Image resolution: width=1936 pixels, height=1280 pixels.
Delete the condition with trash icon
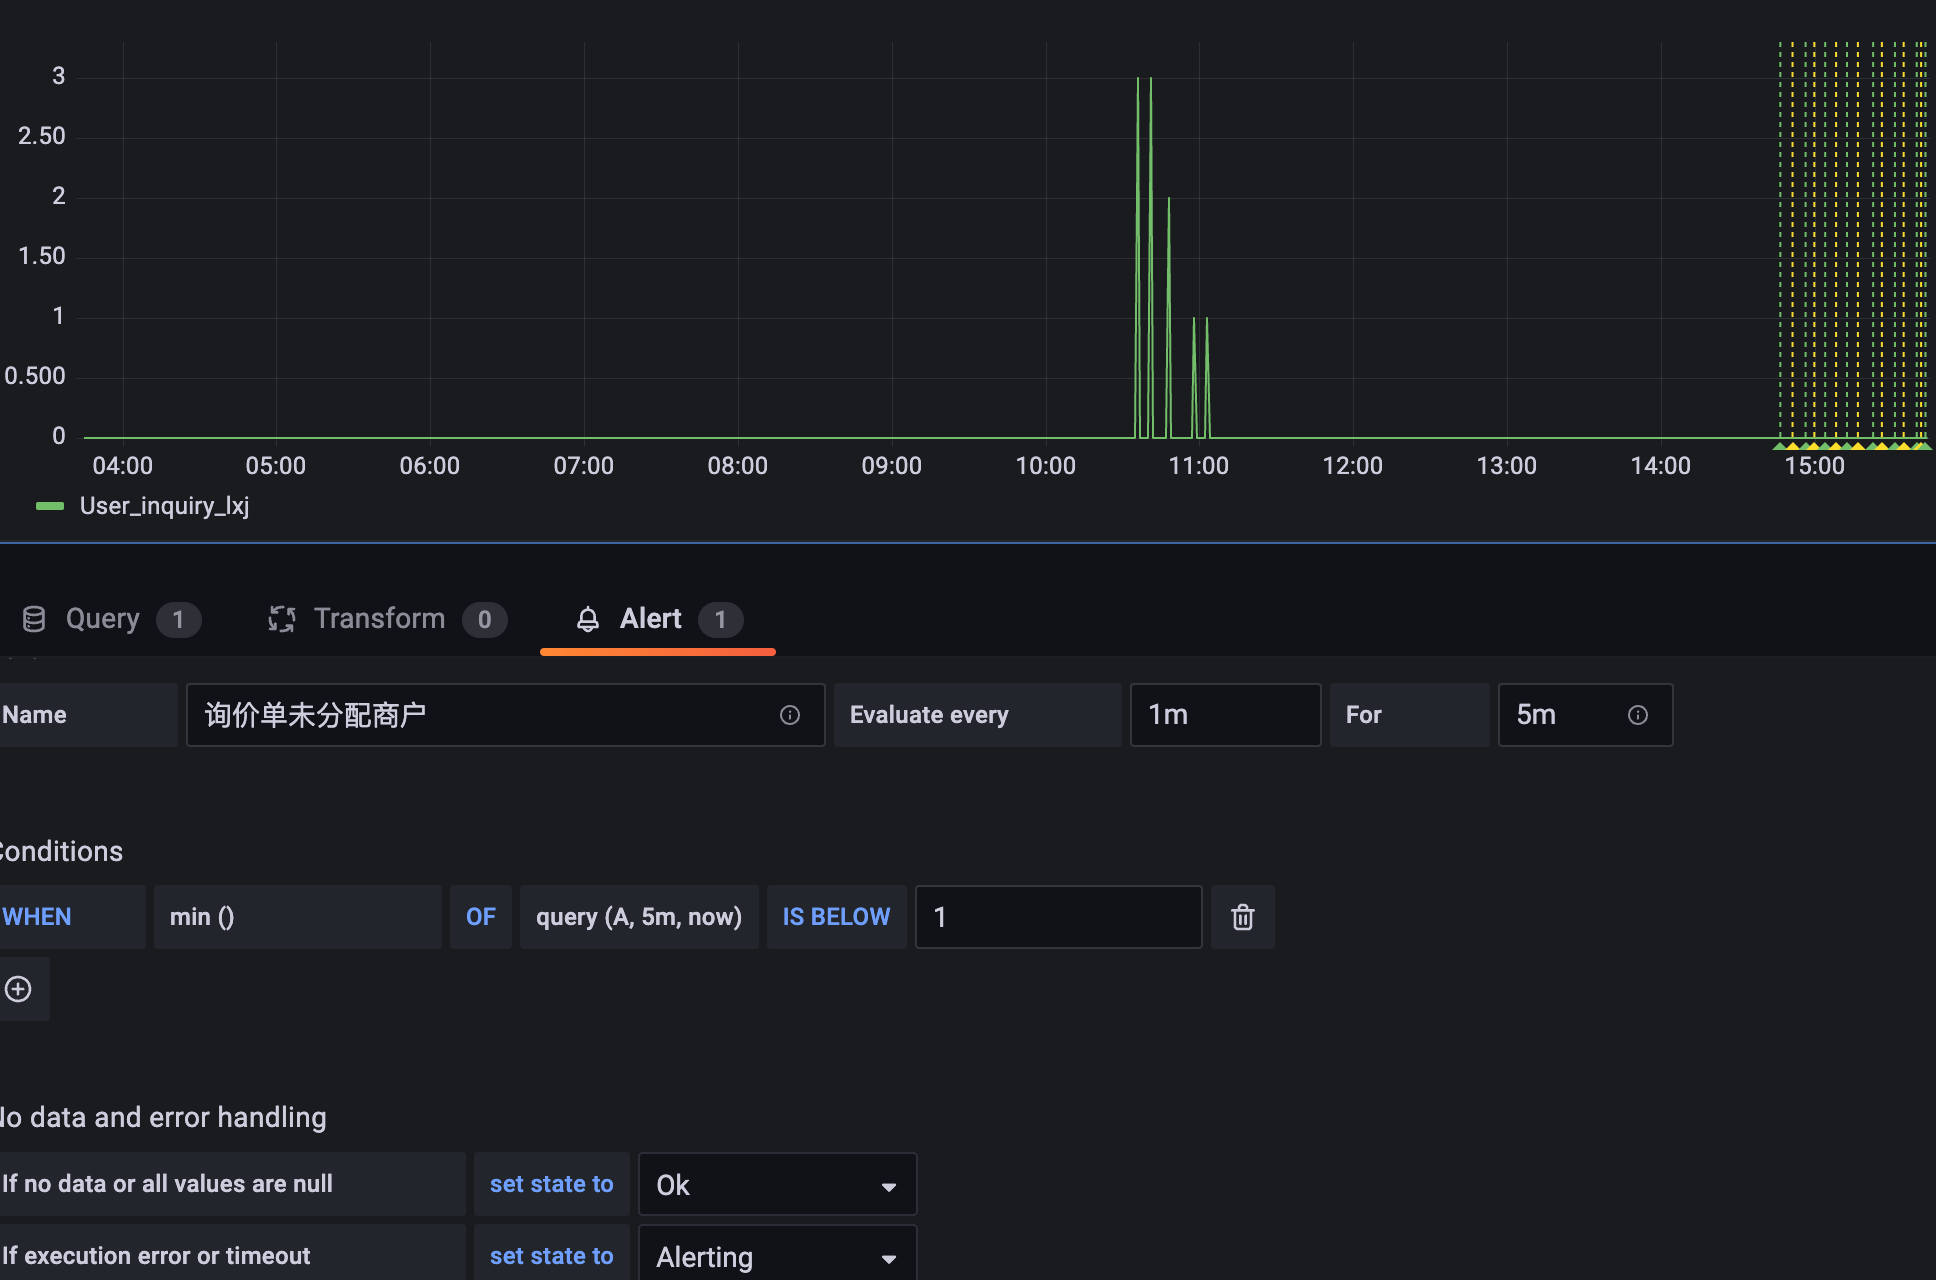1243,917
